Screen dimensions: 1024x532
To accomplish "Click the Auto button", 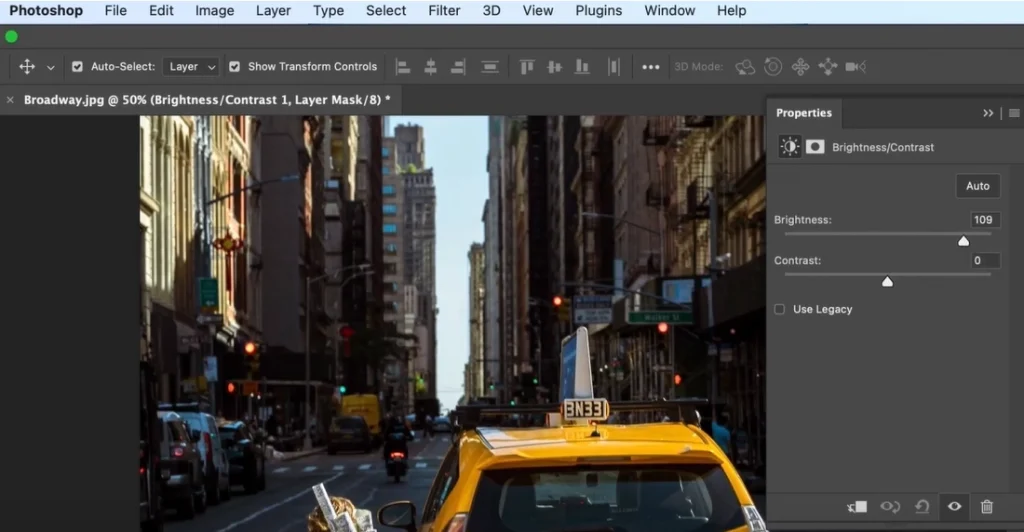I will [x=977, y=186].
